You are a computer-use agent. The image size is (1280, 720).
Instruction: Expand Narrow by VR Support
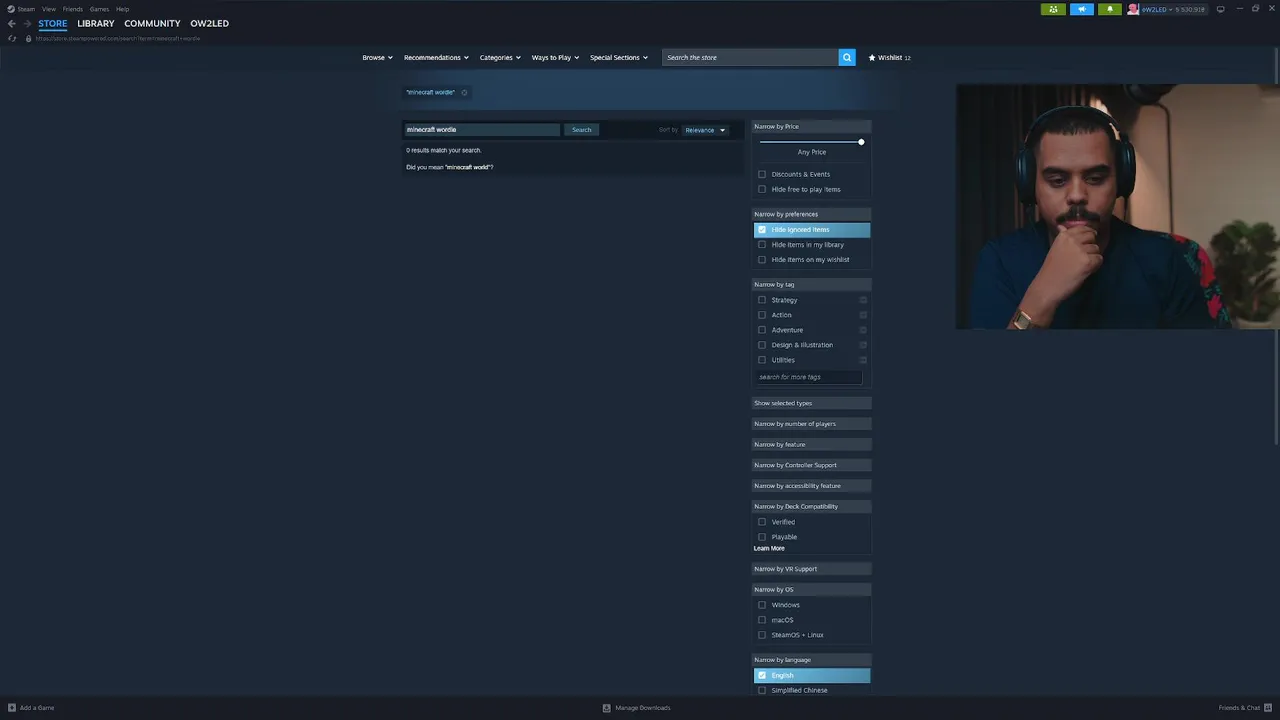(x=811, y=569)
